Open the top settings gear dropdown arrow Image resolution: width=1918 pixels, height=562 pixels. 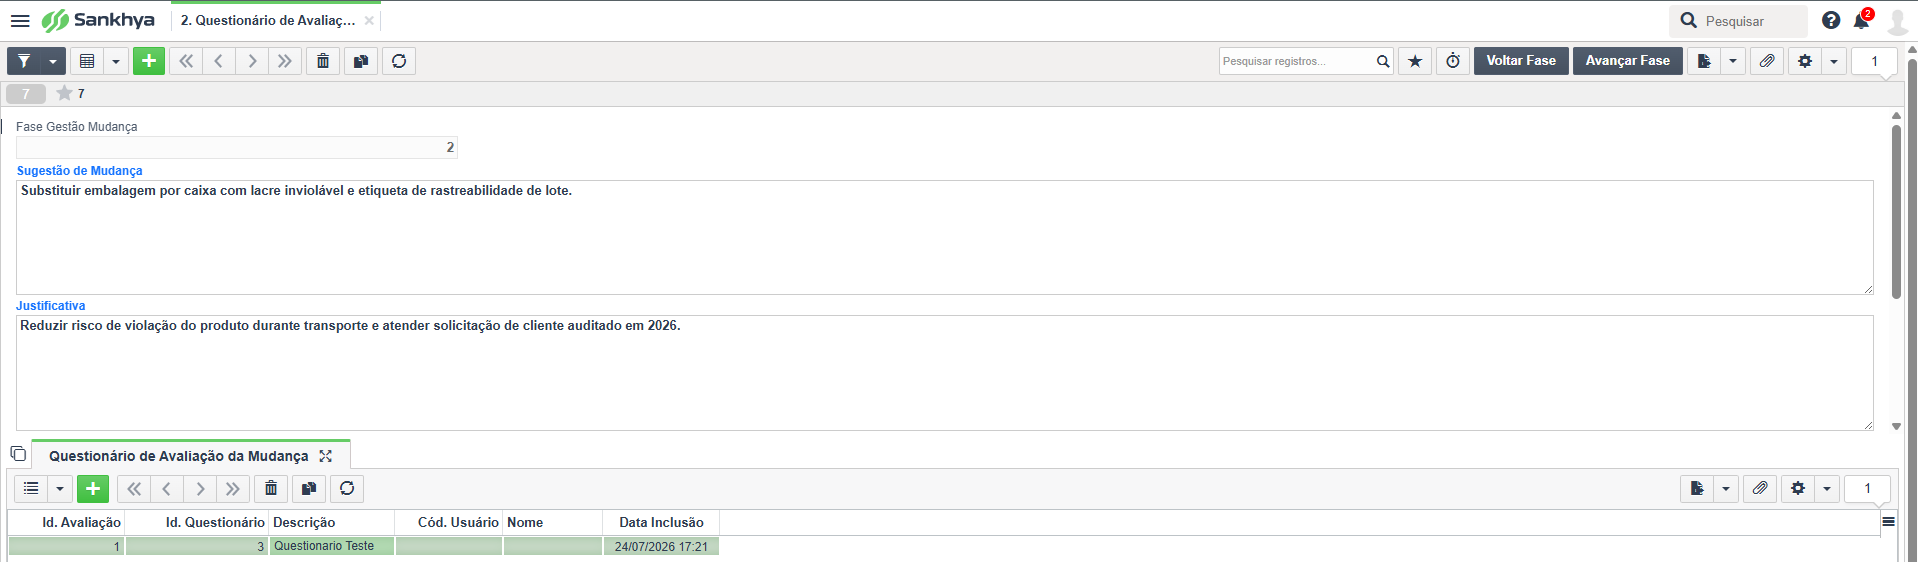click(1834, 61)
